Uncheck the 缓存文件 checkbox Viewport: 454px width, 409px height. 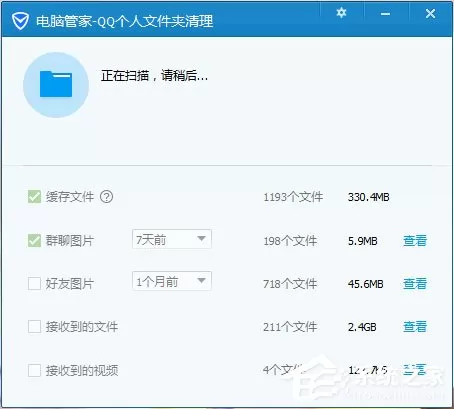tap(34, 197)
